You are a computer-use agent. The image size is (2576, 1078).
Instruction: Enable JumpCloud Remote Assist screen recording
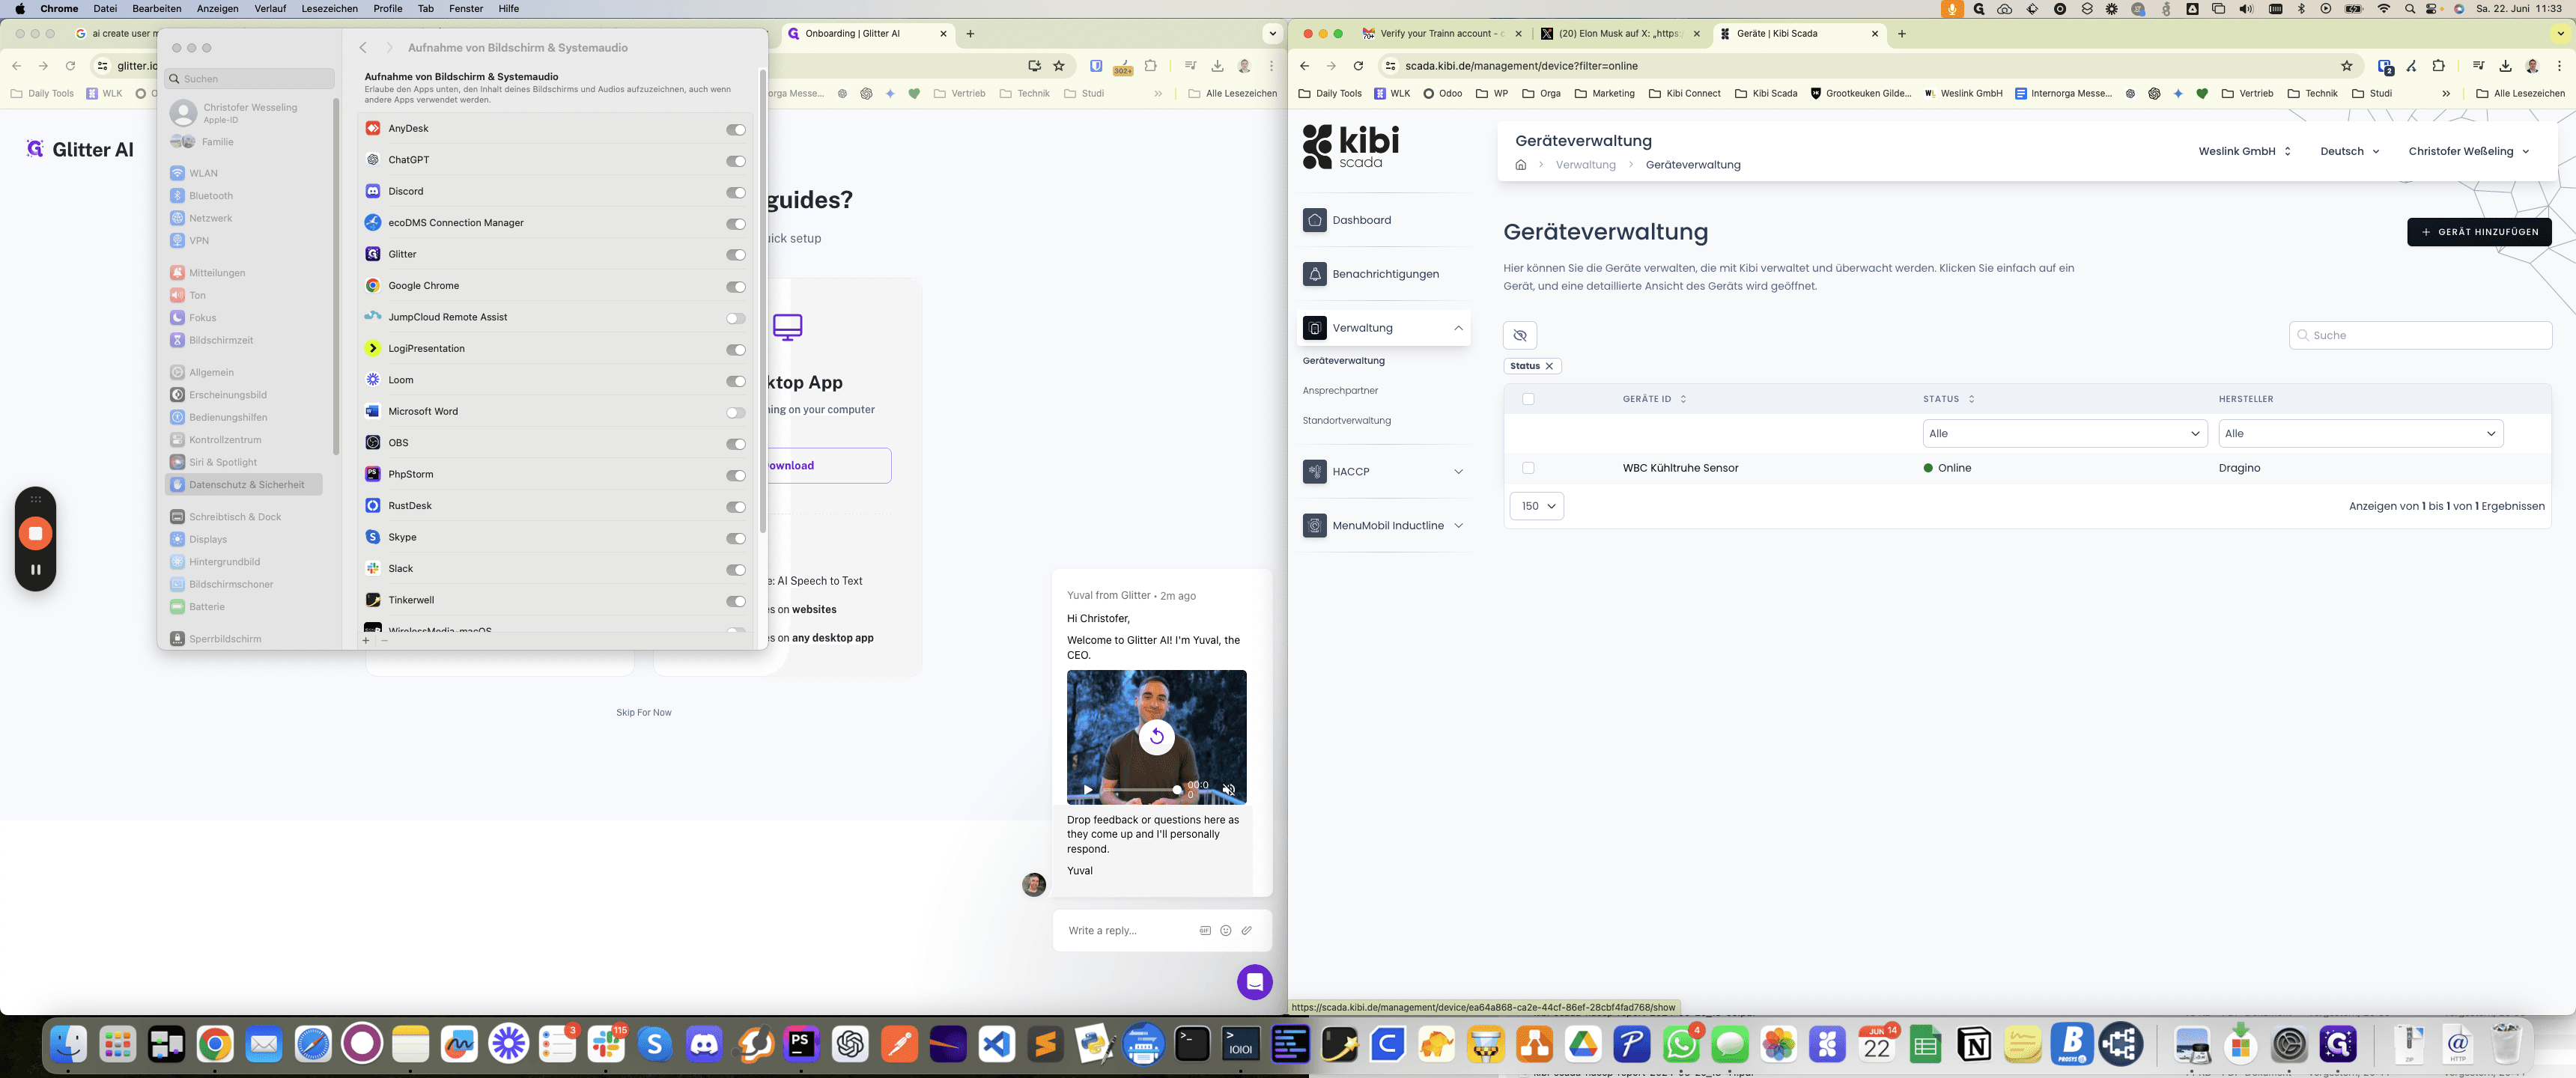pyautogui.click(x=736, y=318)
